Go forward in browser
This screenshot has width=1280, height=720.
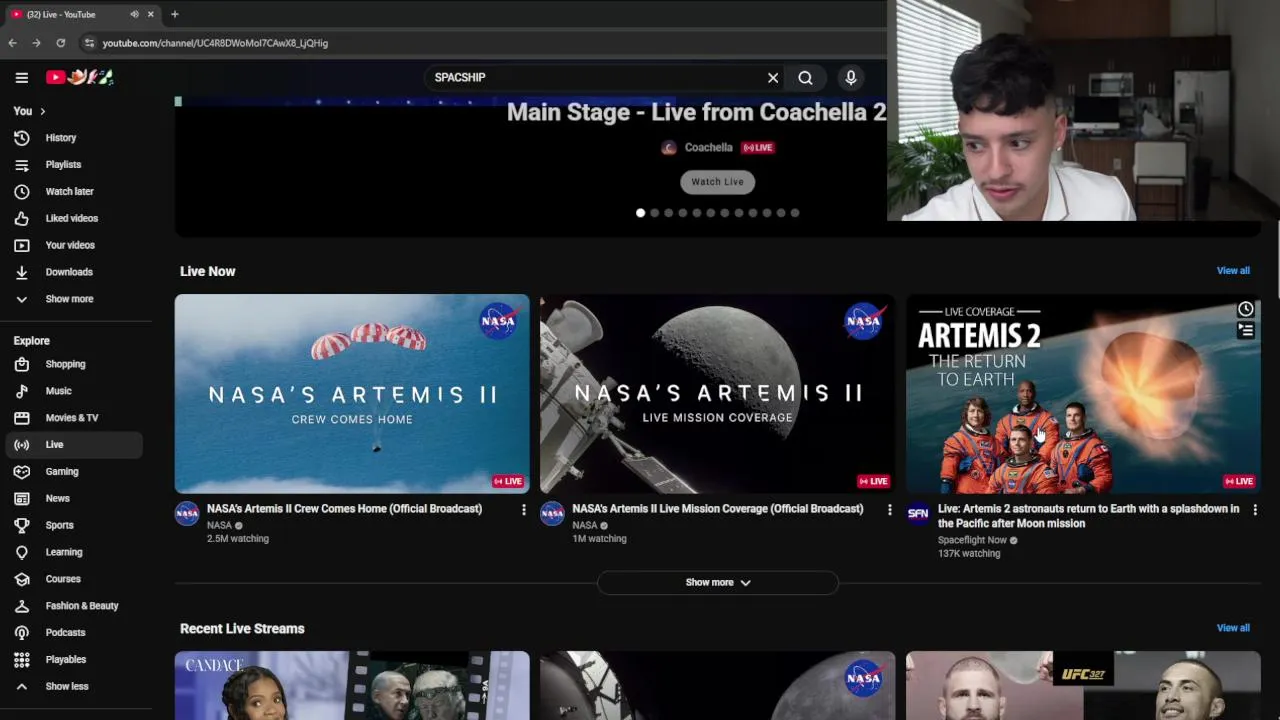coord(36,43)
